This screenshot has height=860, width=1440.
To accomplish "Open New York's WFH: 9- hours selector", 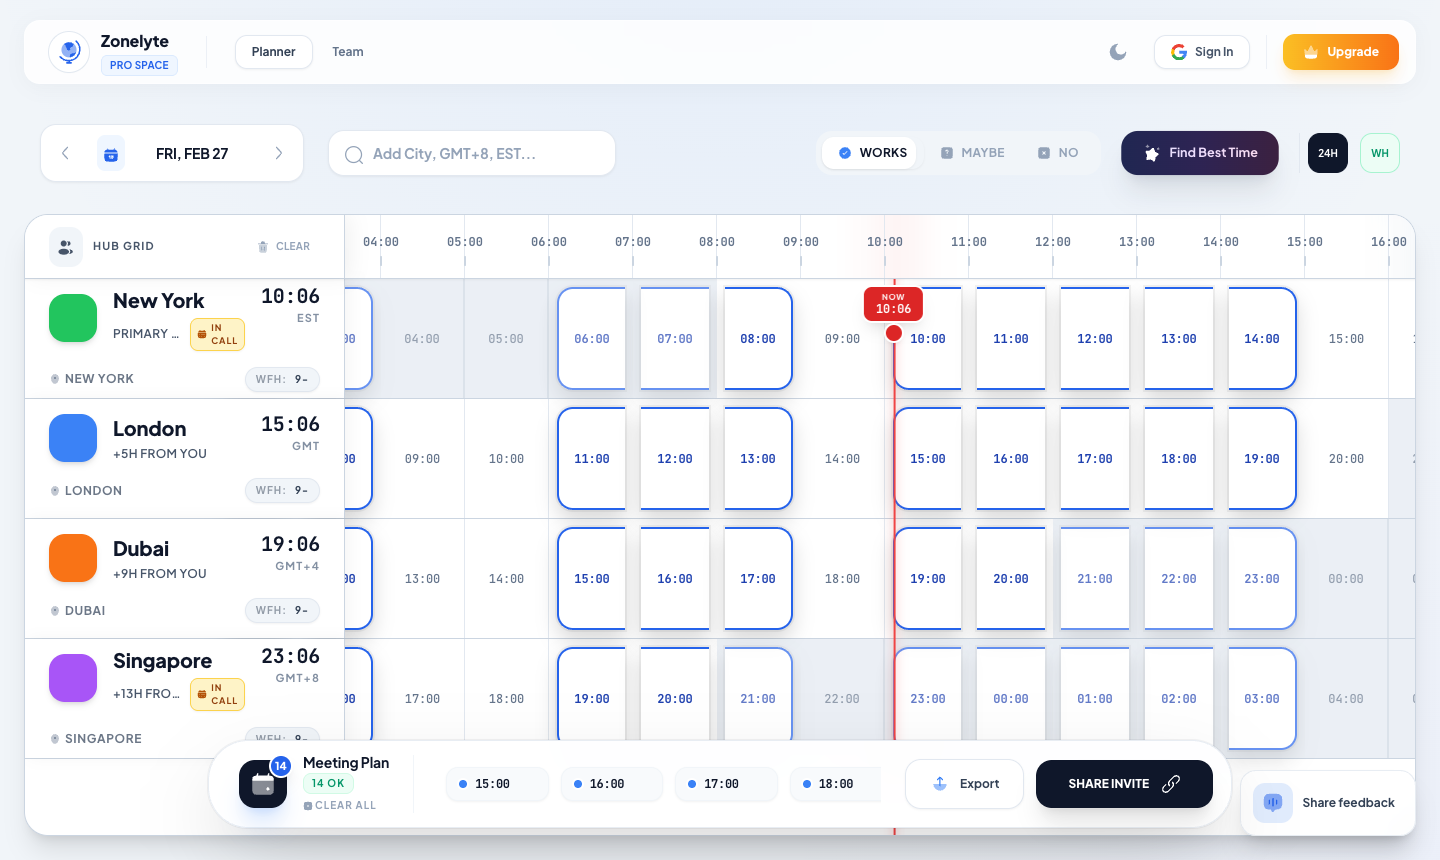I will pos(282,380).
